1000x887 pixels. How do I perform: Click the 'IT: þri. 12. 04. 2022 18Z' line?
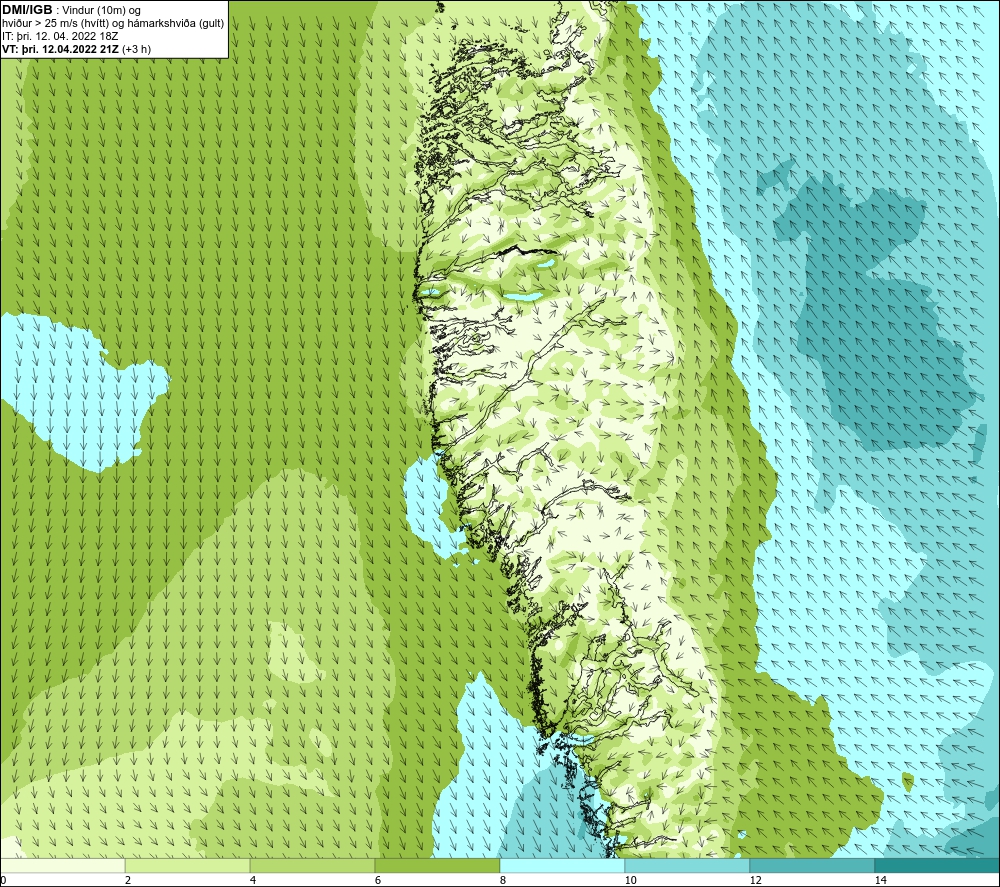(60, 36)
